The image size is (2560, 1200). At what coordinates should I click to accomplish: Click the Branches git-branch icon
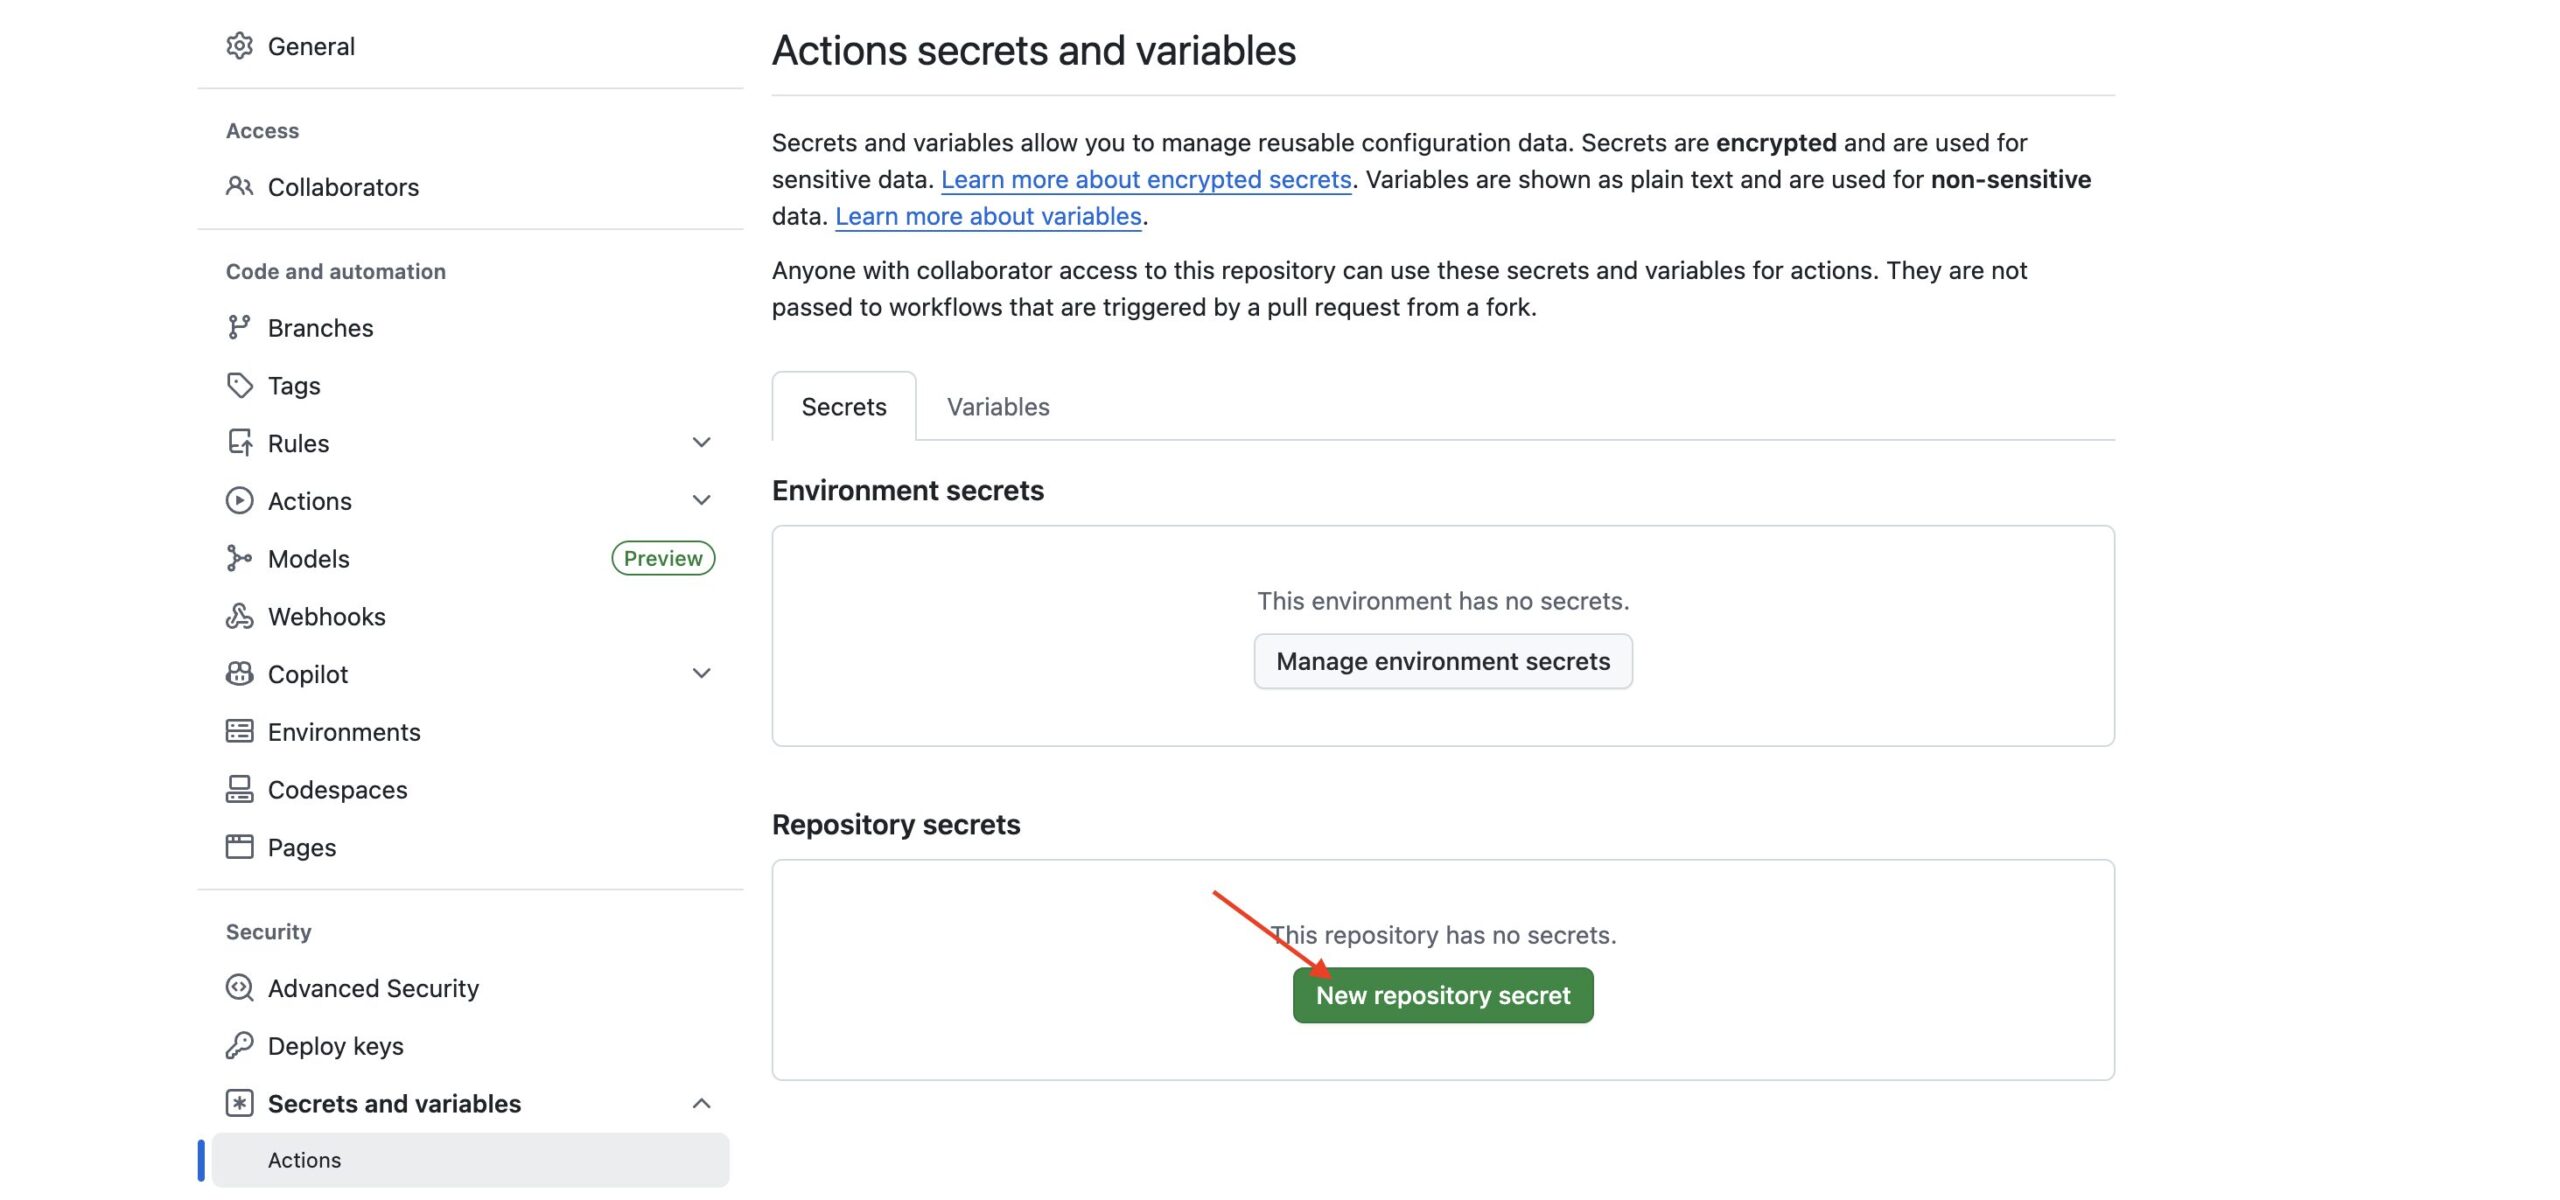239,328
